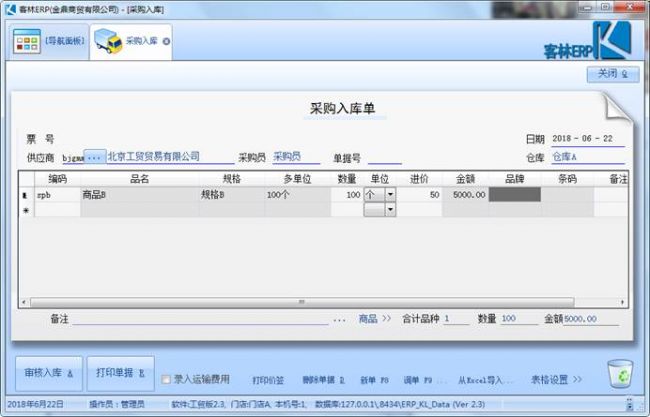Close the 采购入库 tab via its x icon
The image size is (650, 417).
coord(166,42)
